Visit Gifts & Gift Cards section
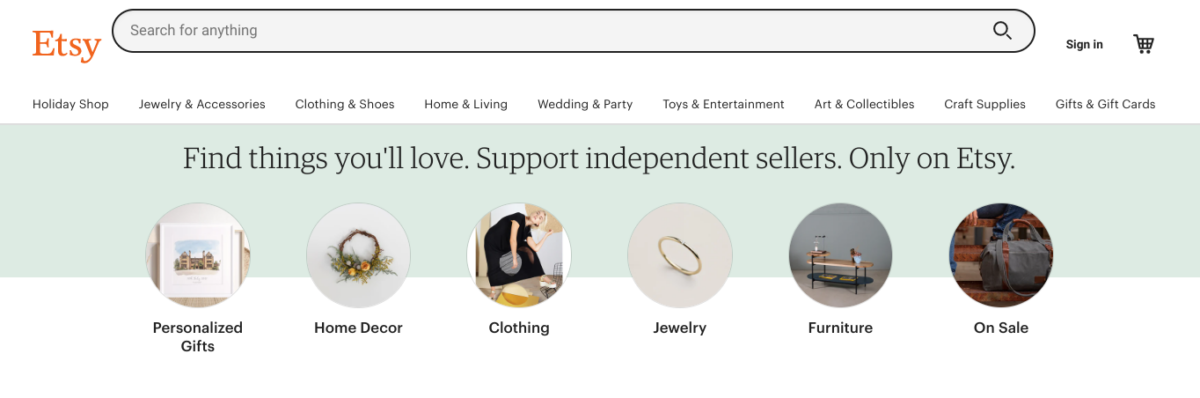The width and height of the screenshot is (1200, 398). (x=1105, y=104)
